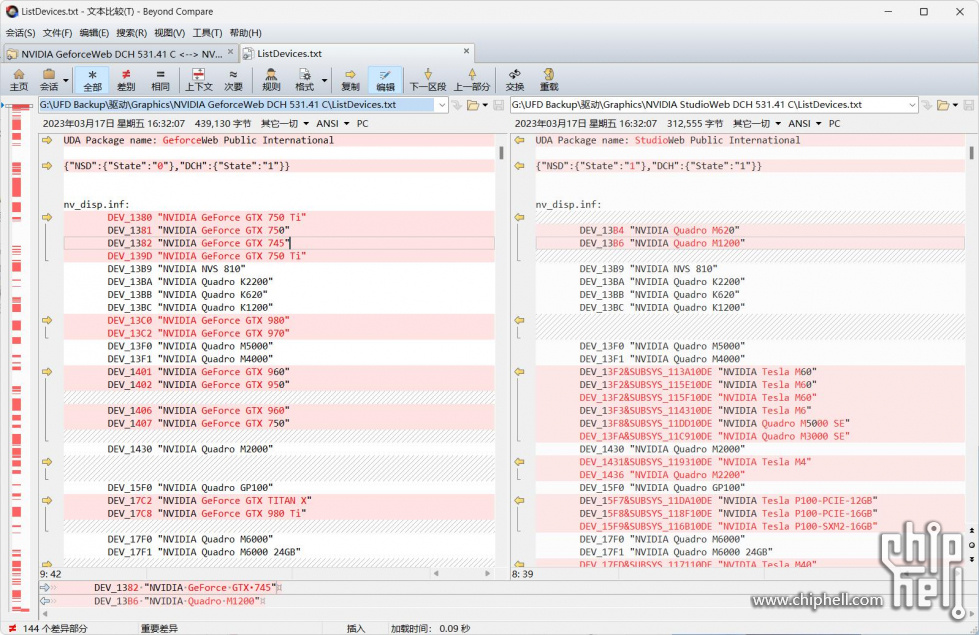Open the 搜索(R) menu
Viewport: 979px width, 635px height.
click(x=131, y=32)
